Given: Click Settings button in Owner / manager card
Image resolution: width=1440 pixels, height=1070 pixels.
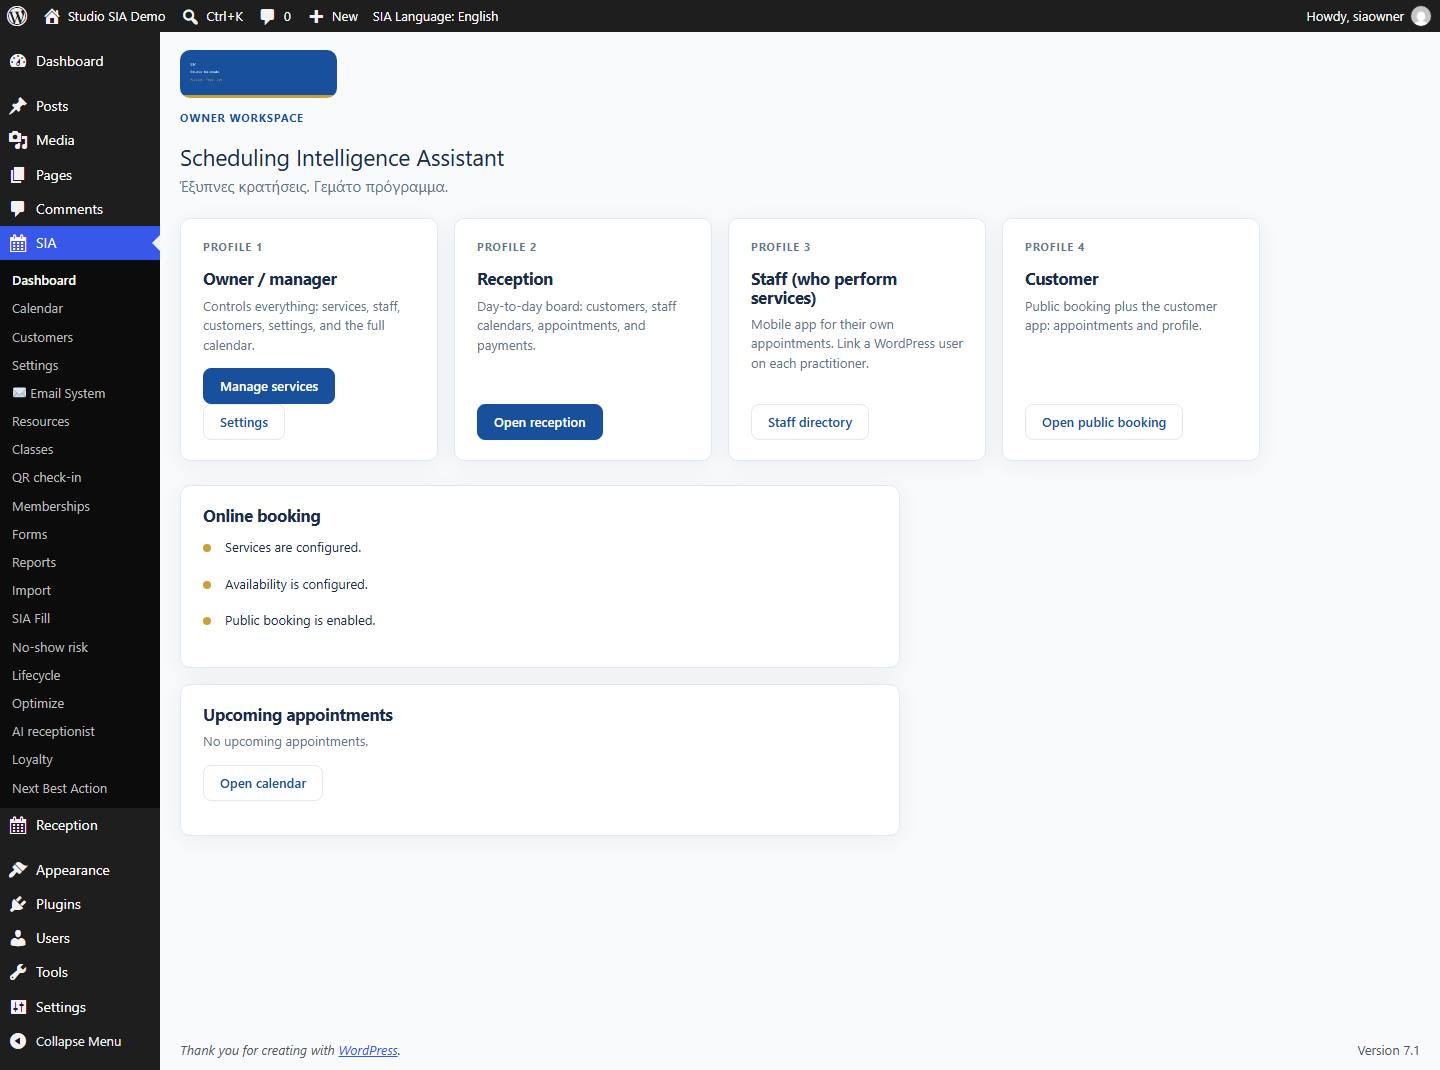Looking at the screenshot, I should [x=244, y=422].
